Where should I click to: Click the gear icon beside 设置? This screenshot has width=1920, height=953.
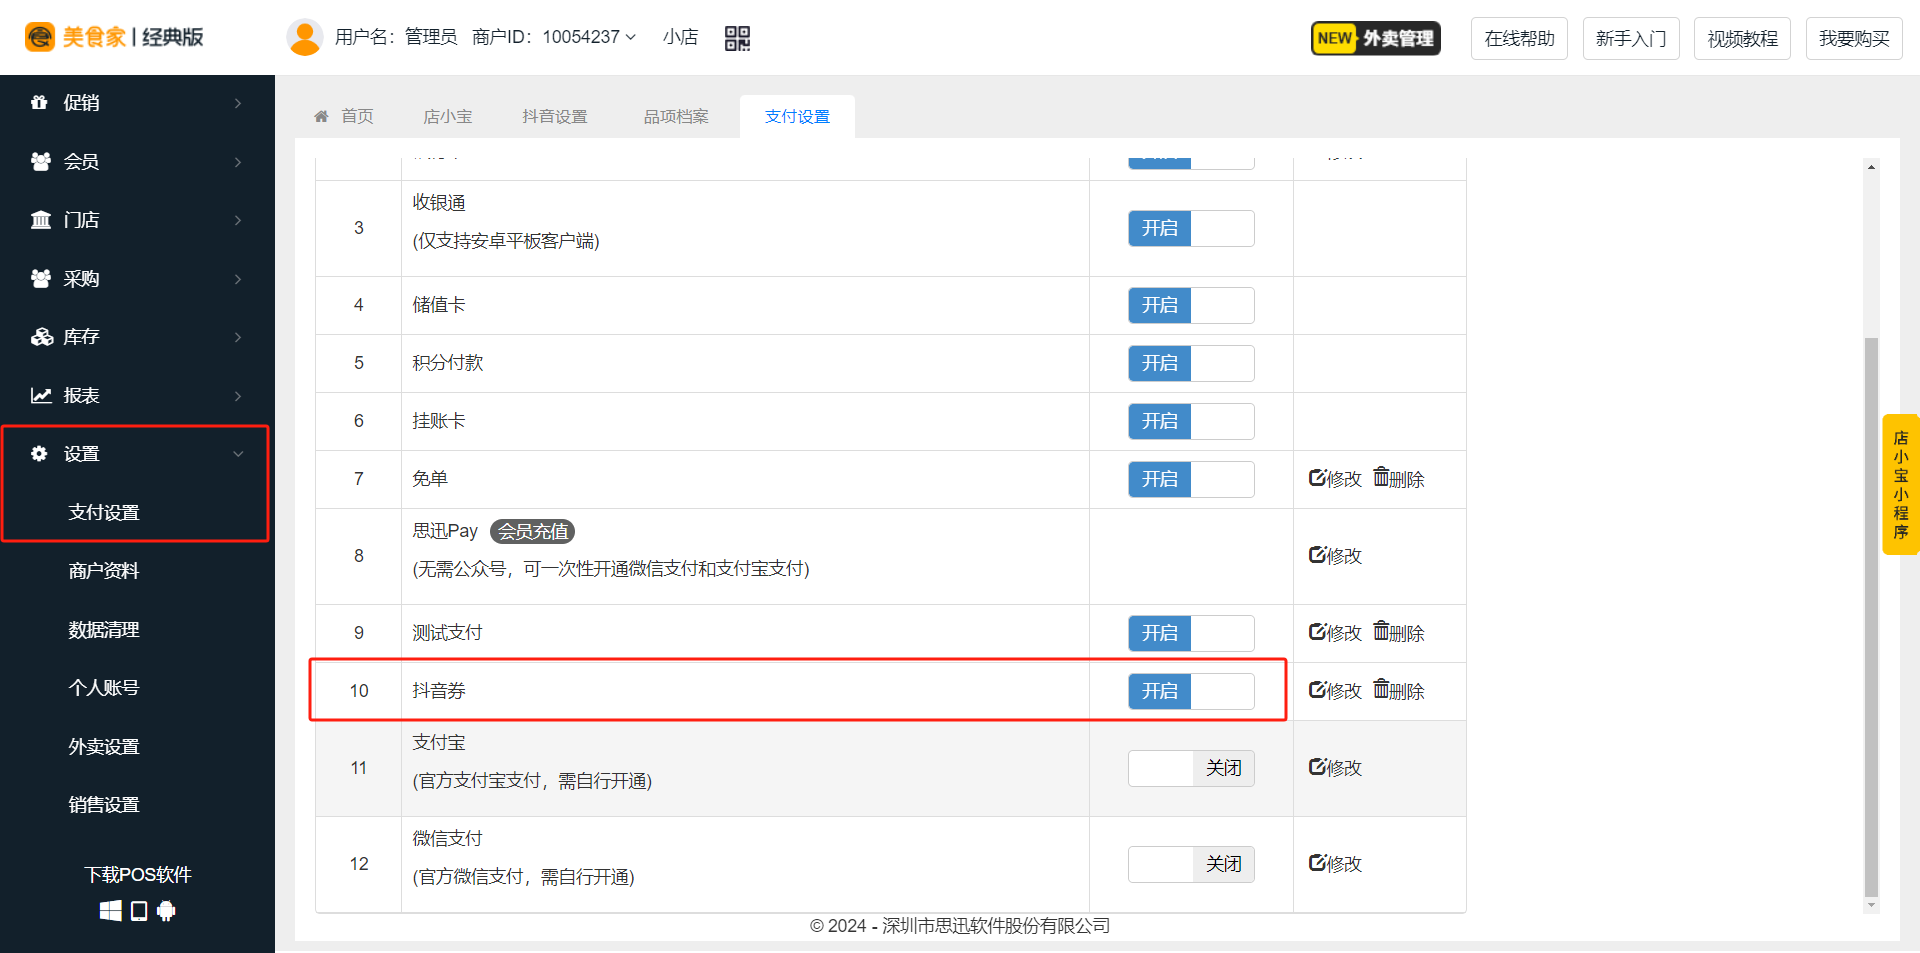coord(39,454)
